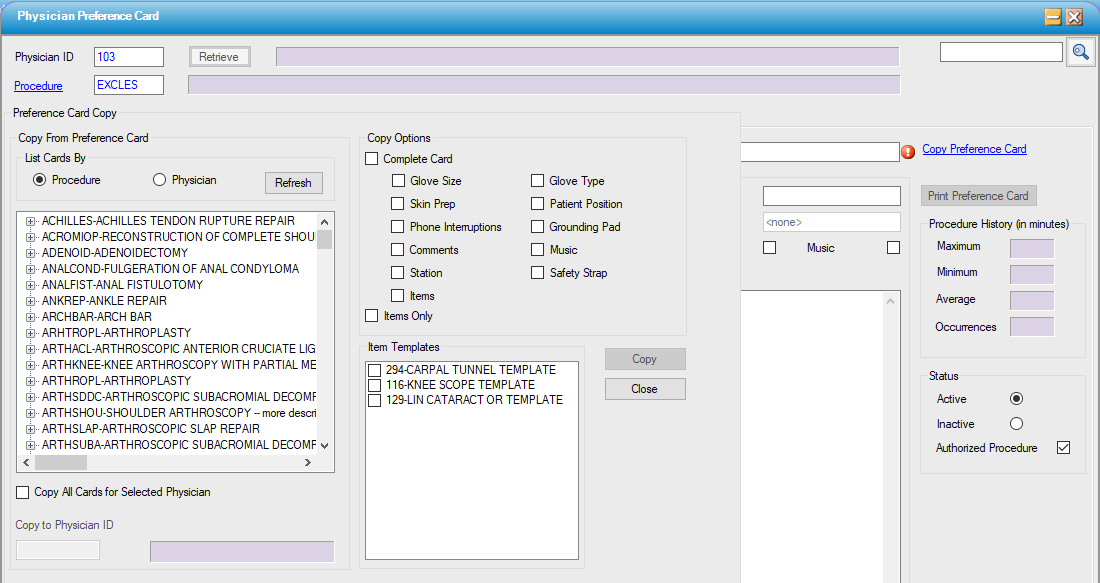1100x583 pixels.
Task: Click the Retrieve button
Action: point(219,57)
